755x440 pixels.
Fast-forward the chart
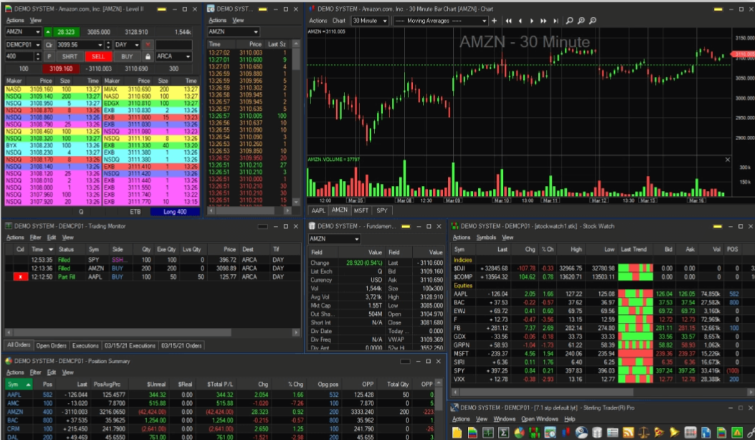544,21
